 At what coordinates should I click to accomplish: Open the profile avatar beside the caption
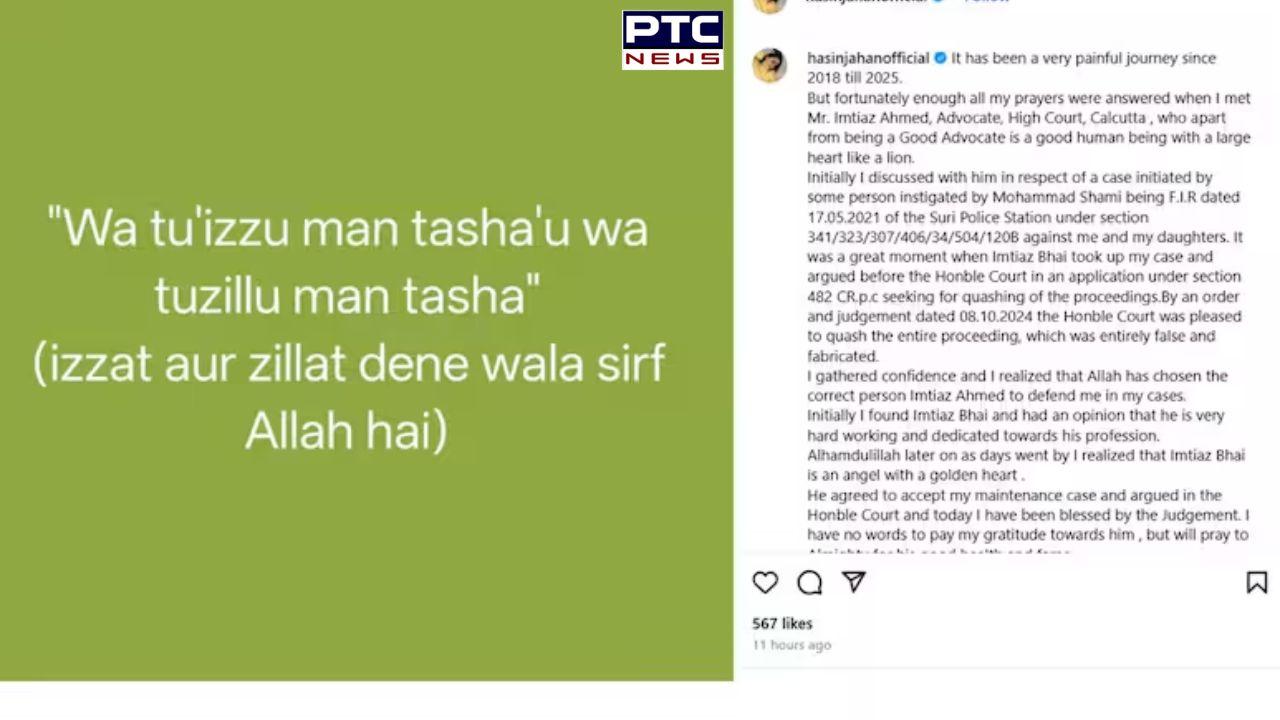click(x=770, y=65)
